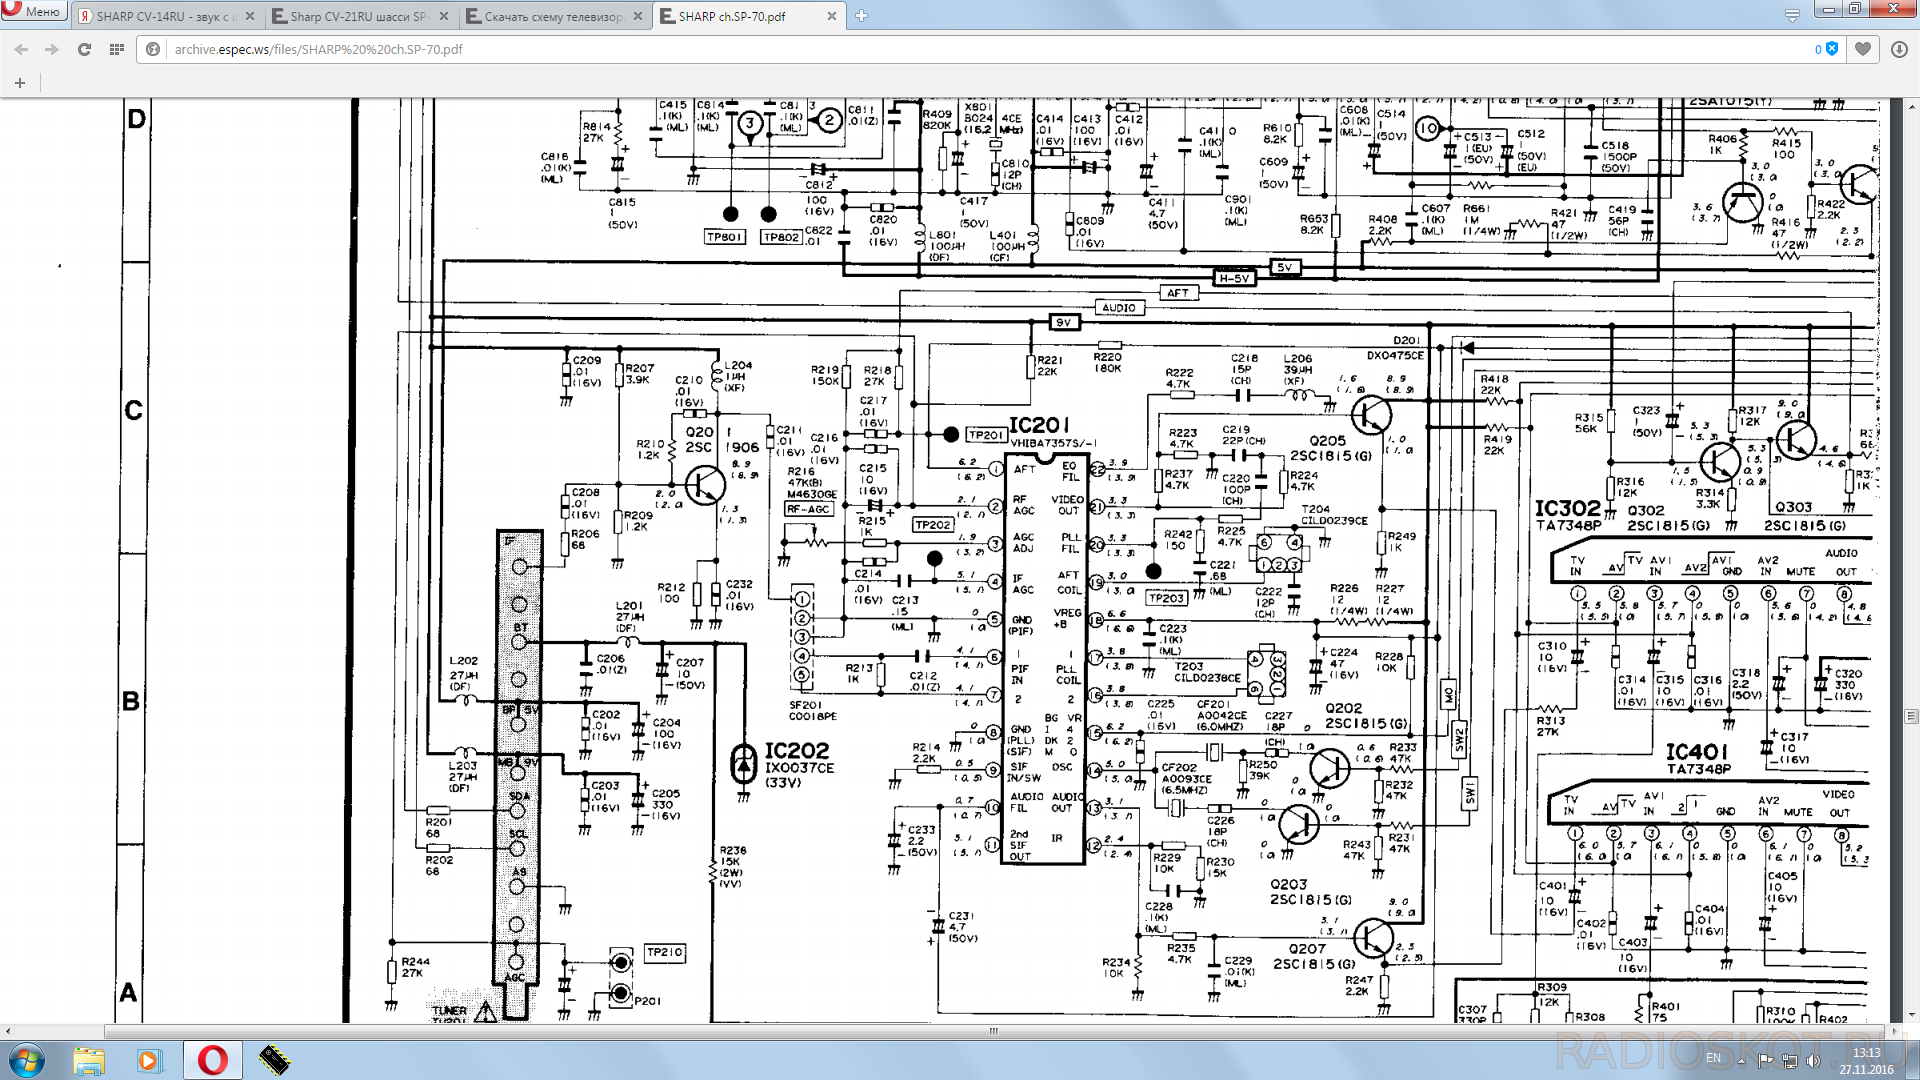1920x1080 pixels.
Task: Open the media player taskbar icon
Action: [x=149, y=1060]
